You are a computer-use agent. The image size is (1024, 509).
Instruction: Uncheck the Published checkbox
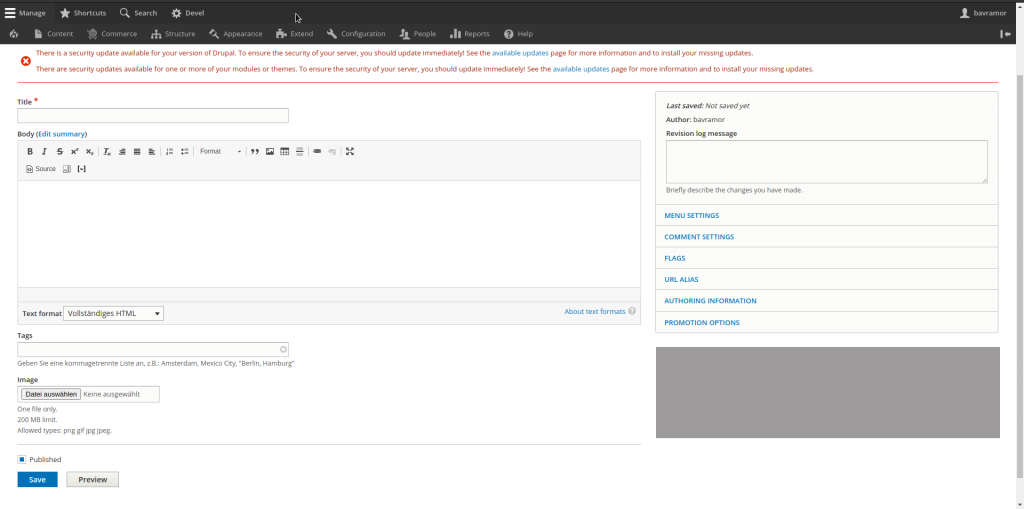[22, 460]
